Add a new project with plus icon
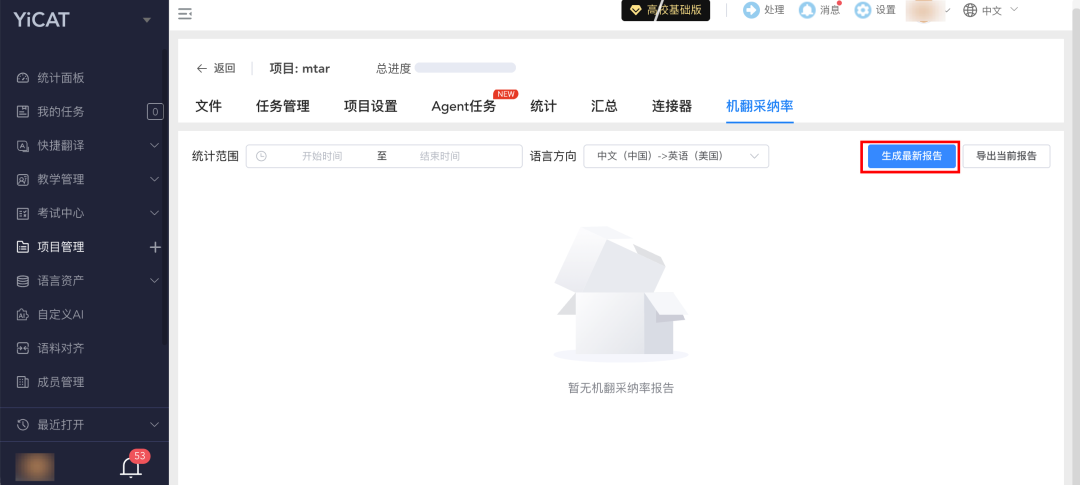The image size is (1080, 485). click(x=155, y=247)
